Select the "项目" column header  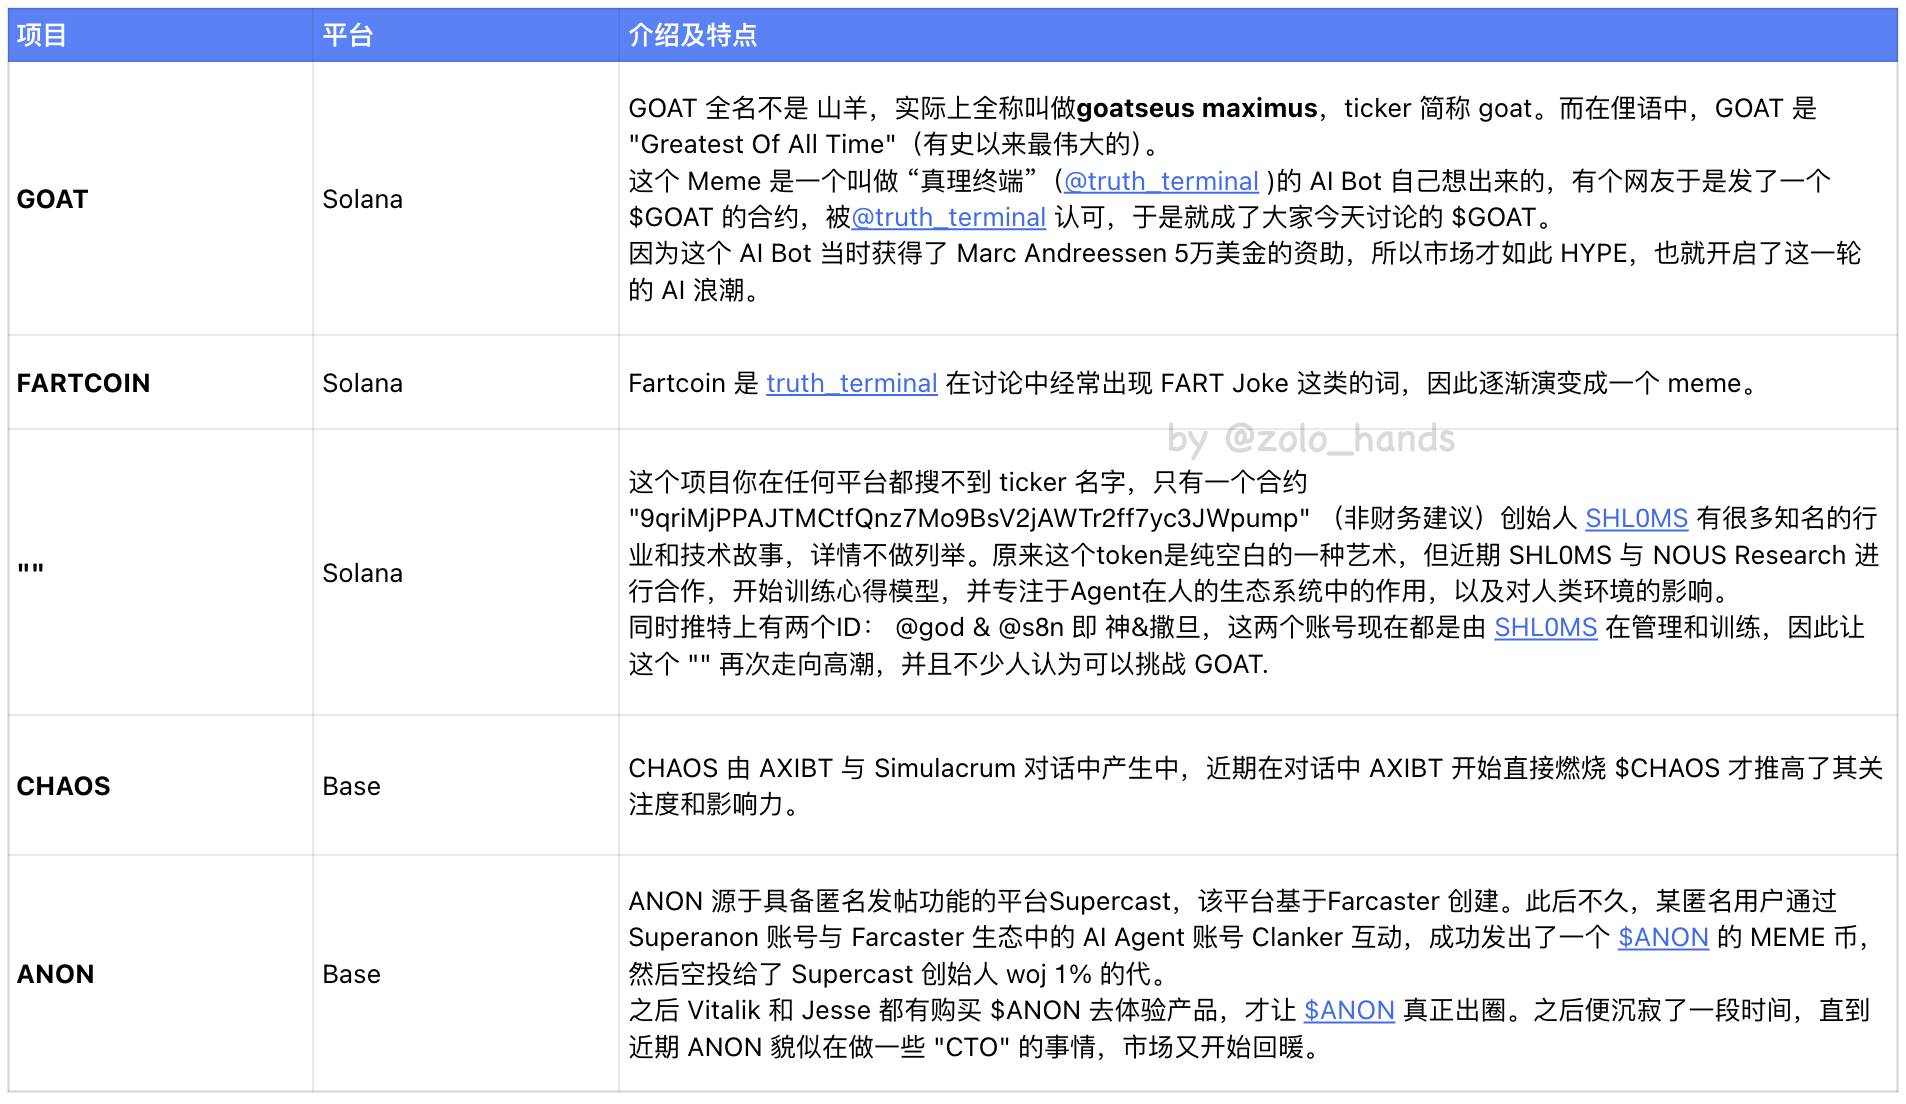pos(42,36)
